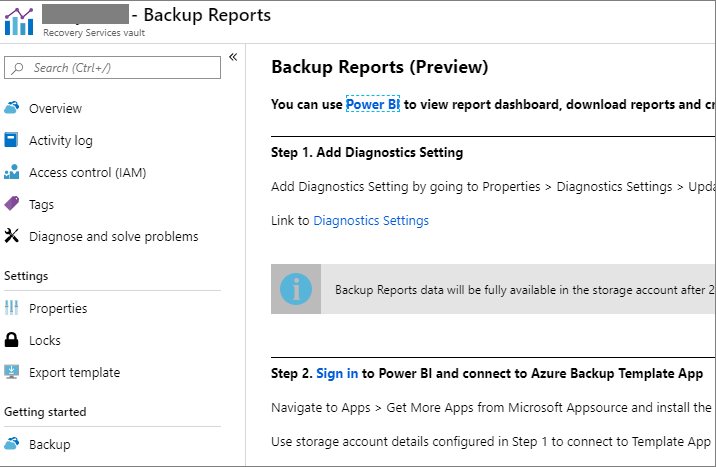Click the Locks padlock icon
716x467 pixels.
click(11, 340)
